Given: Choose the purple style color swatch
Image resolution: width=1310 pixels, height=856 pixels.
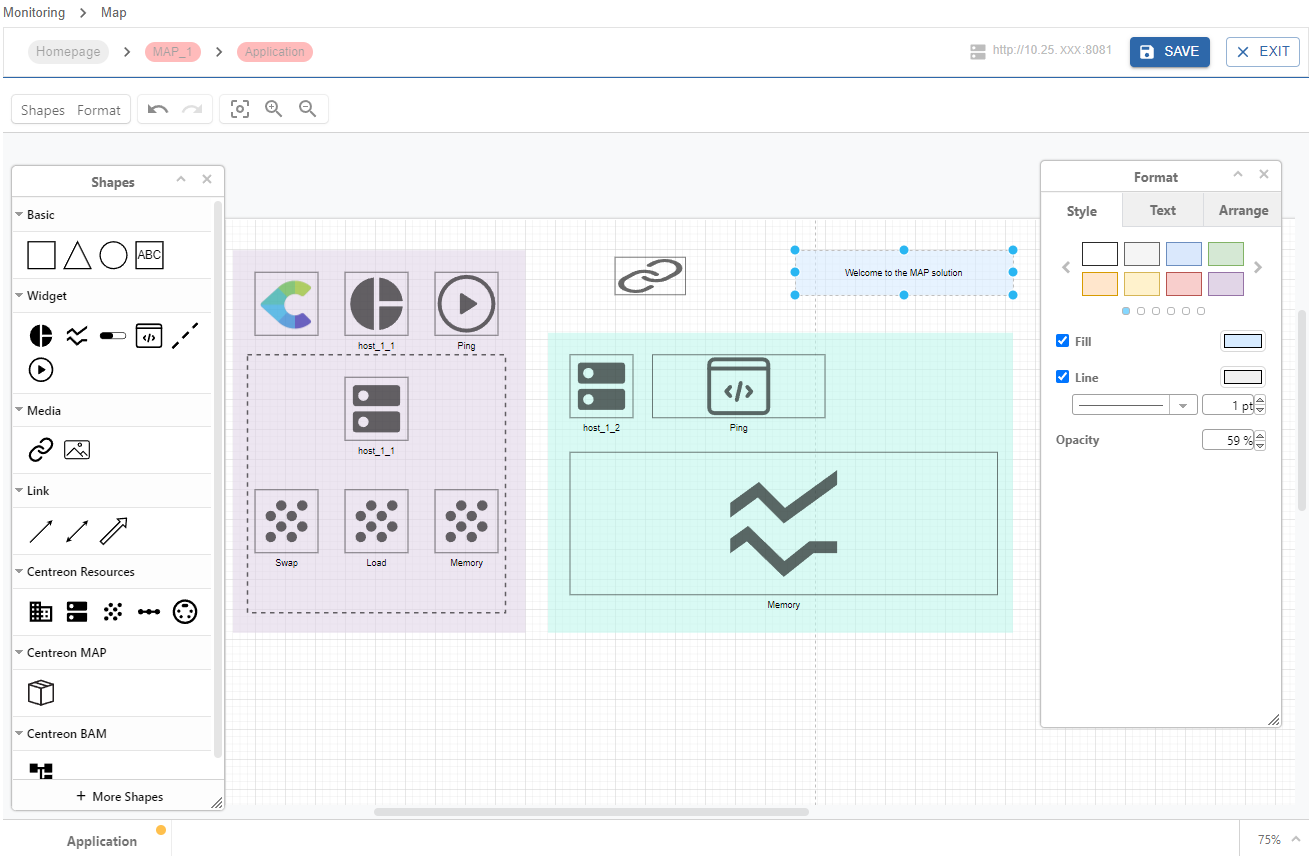Looking at the screenshot, I should tap(1225, 284).
